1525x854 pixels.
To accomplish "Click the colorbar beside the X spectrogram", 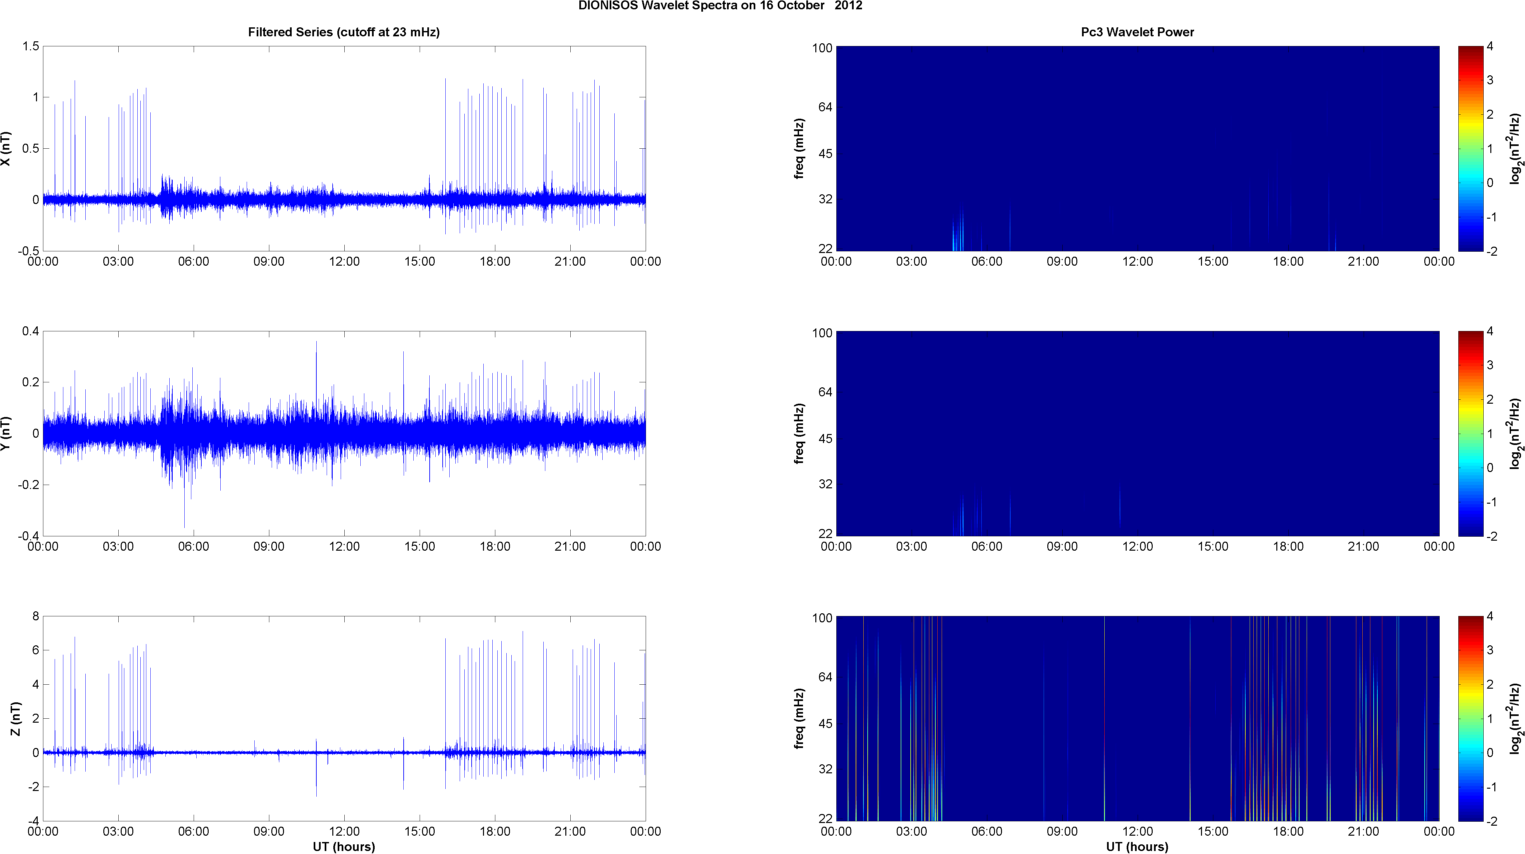I will (1470, 149).
